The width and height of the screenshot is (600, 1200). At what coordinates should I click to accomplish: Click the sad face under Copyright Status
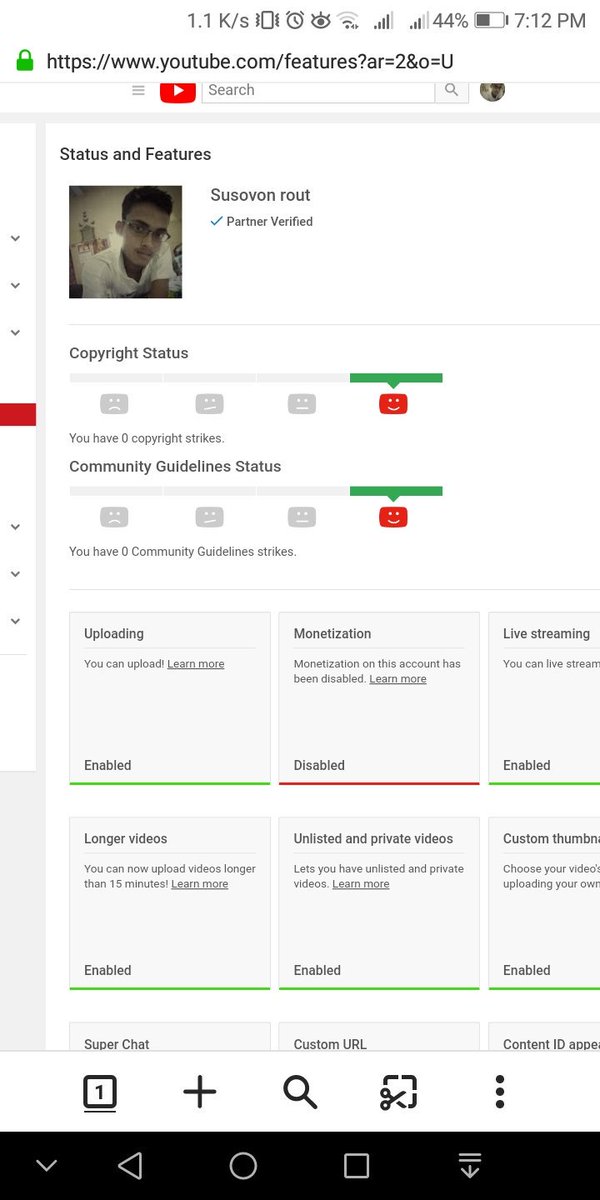pyautogui.click(x=115, y=404)
